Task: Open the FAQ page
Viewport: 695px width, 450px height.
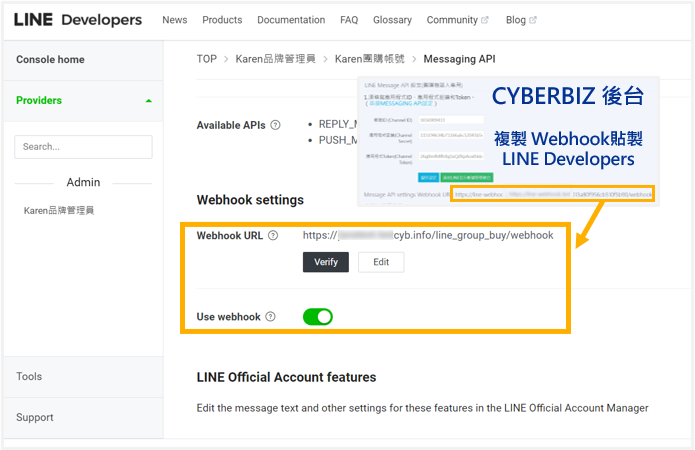Action: point(349,20)
